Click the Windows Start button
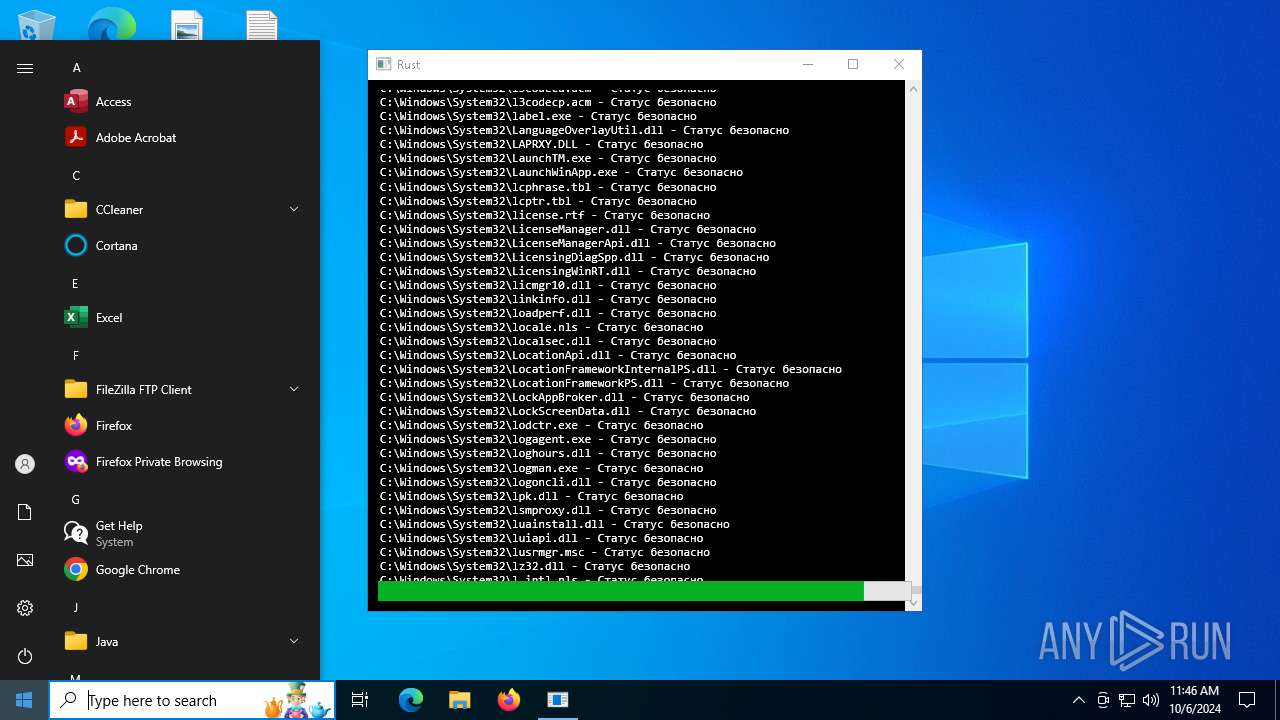 [x=24, y=700]
